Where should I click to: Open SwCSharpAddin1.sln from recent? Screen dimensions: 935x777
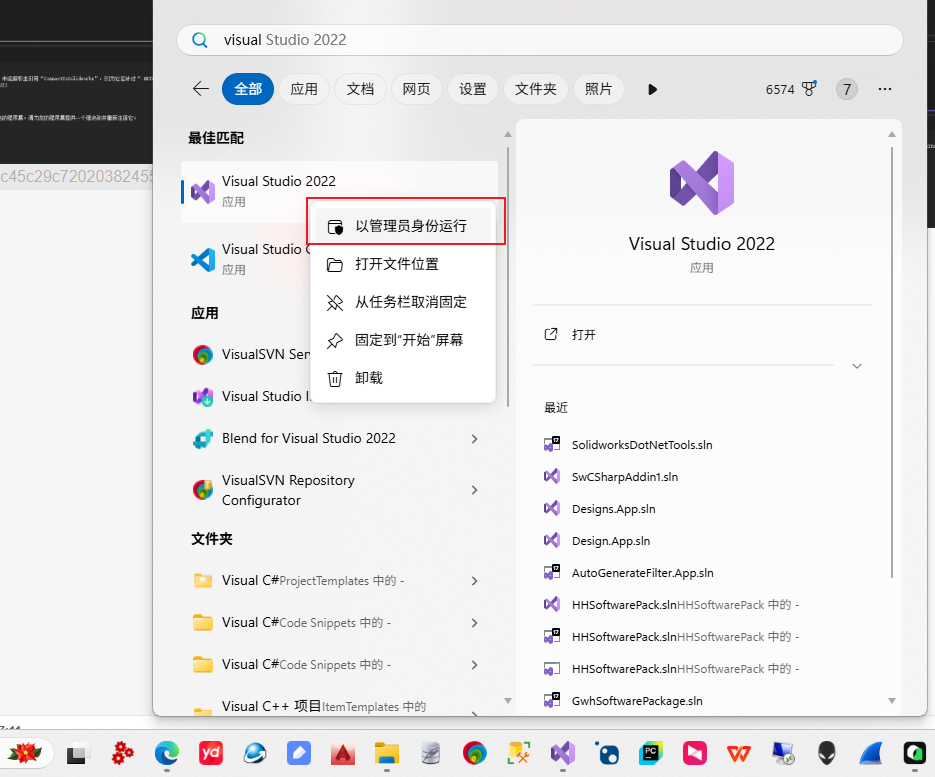(x=624, y=477)
